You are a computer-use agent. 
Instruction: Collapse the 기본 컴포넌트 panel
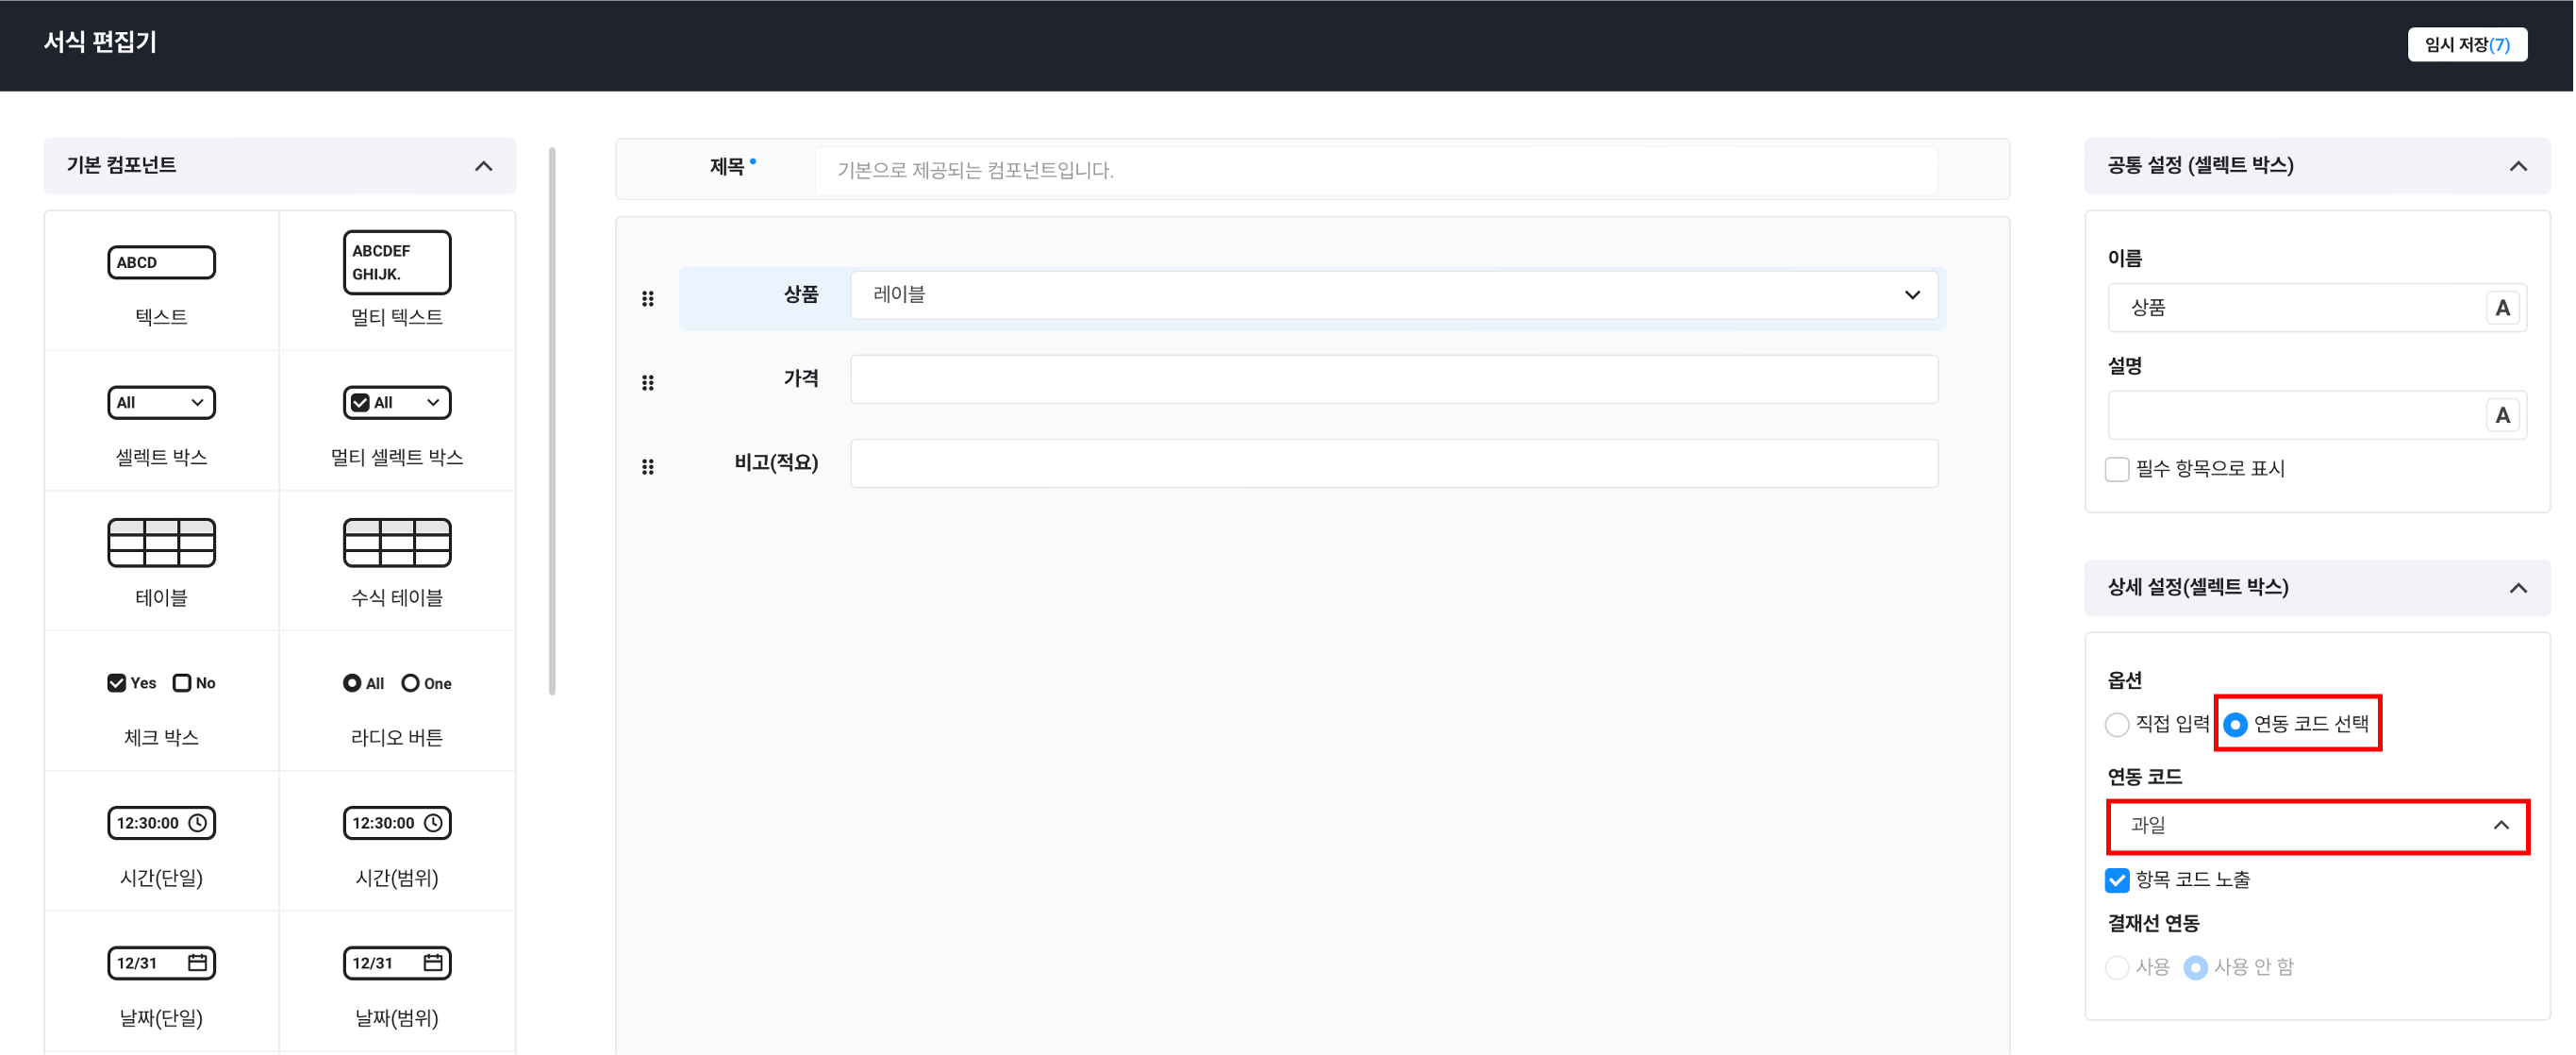coord(484,166)
